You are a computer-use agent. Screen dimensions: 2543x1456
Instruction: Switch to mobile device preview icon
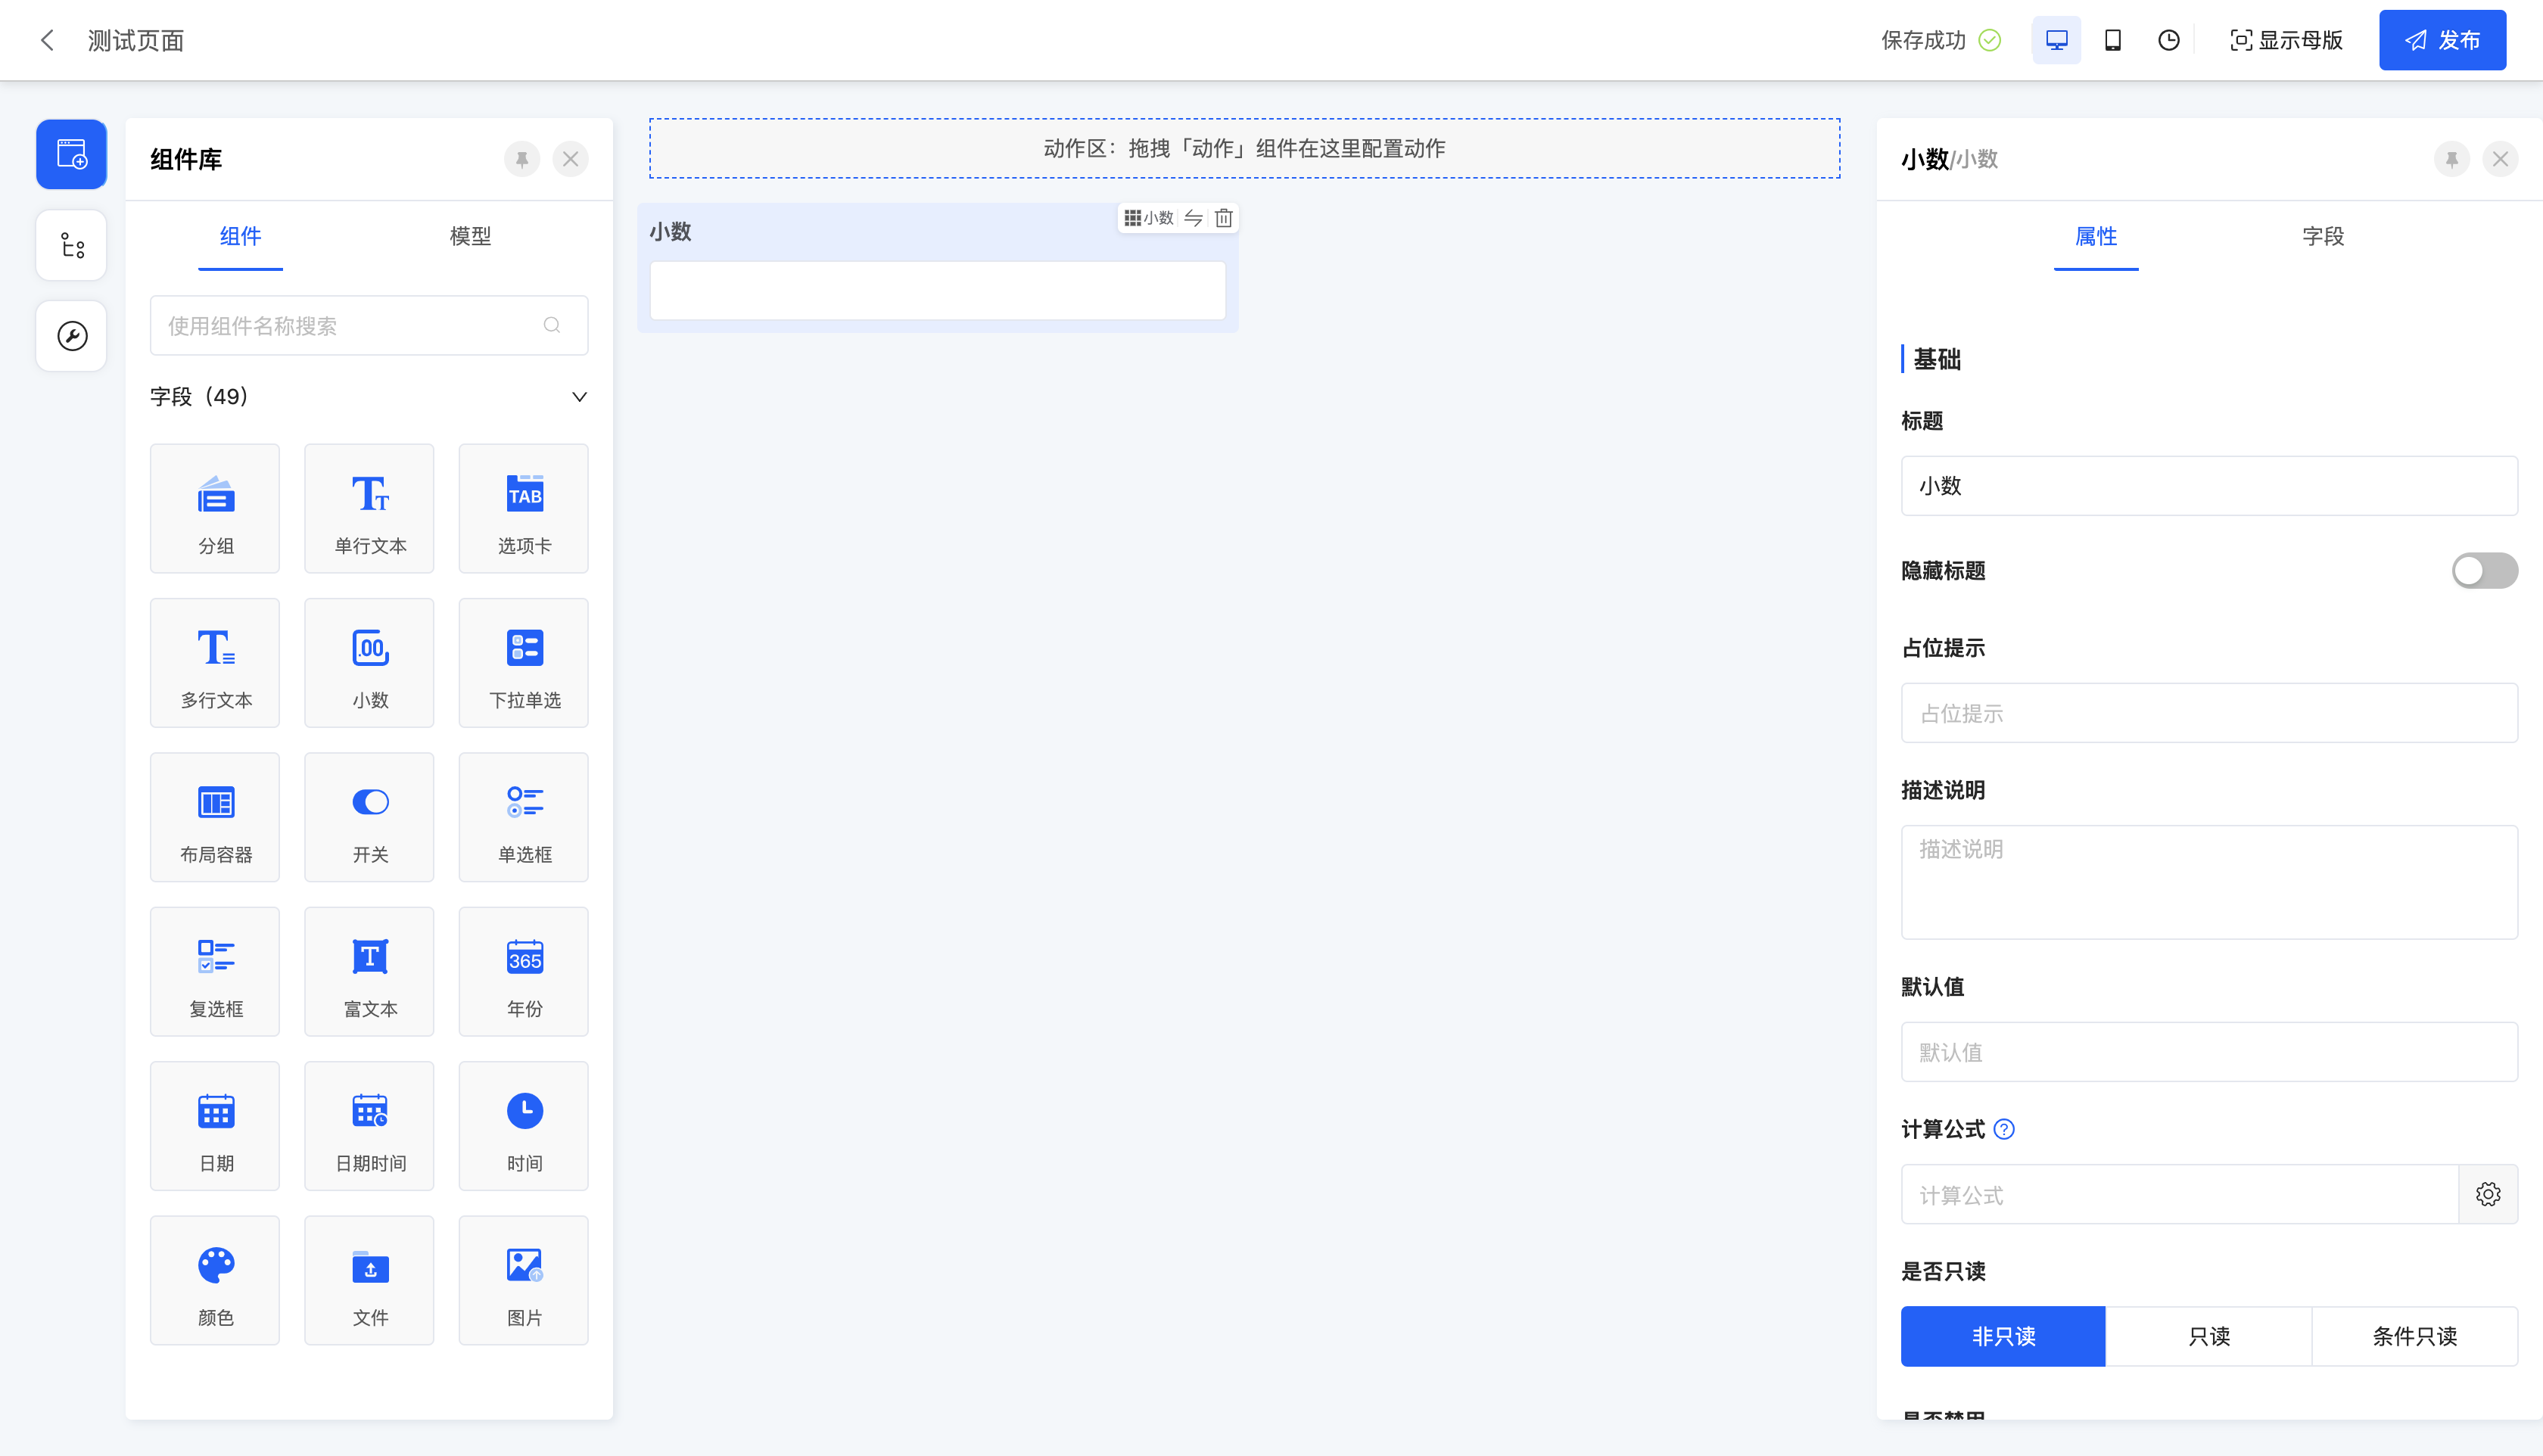[2112, 40]
